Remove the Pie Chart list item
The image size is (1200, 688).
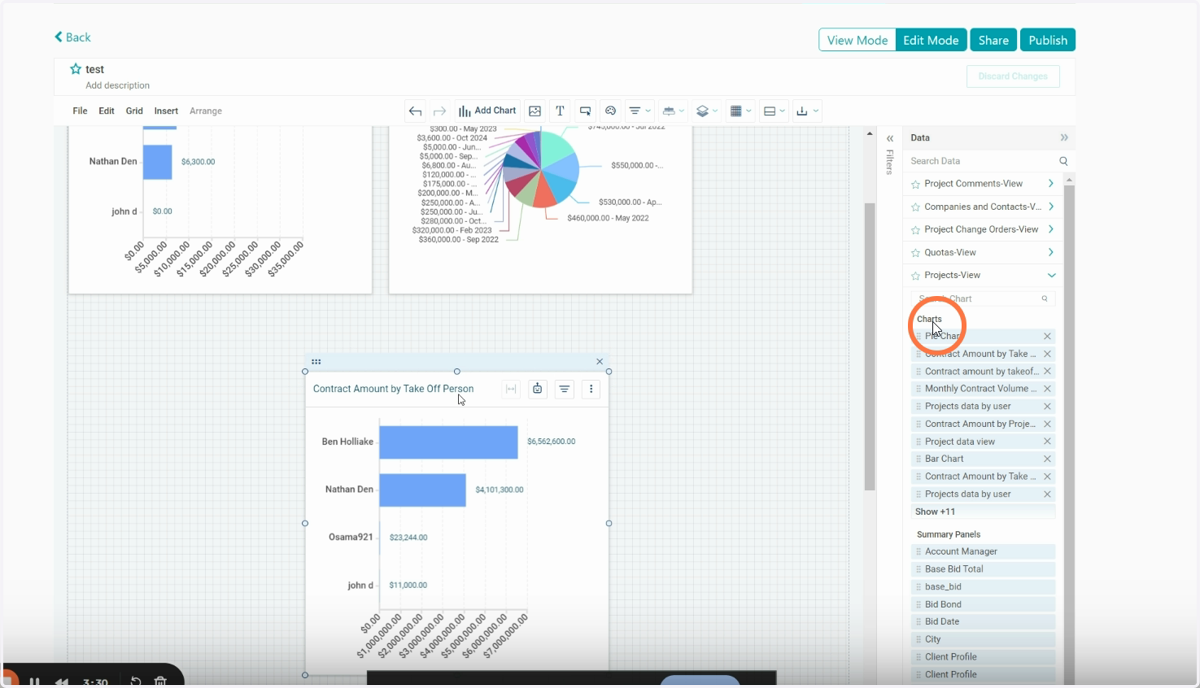1047,336
